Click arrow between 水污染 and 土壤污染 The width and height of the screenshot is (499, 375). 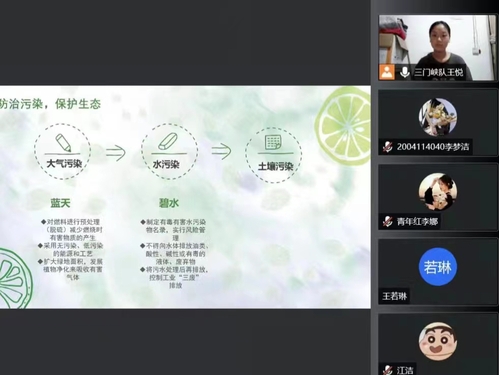click(221, 151)
